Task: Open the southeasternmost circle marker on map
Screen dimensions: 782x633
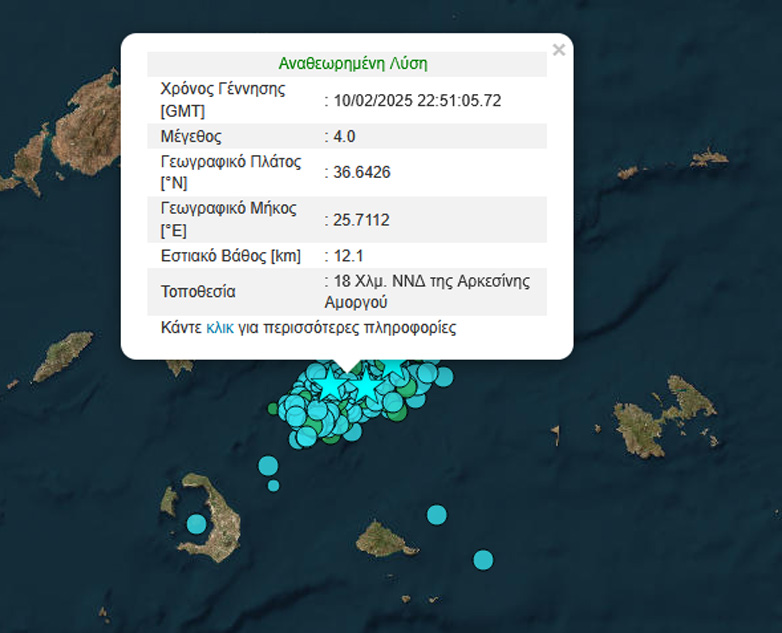Action: click(x=483, y=559)
